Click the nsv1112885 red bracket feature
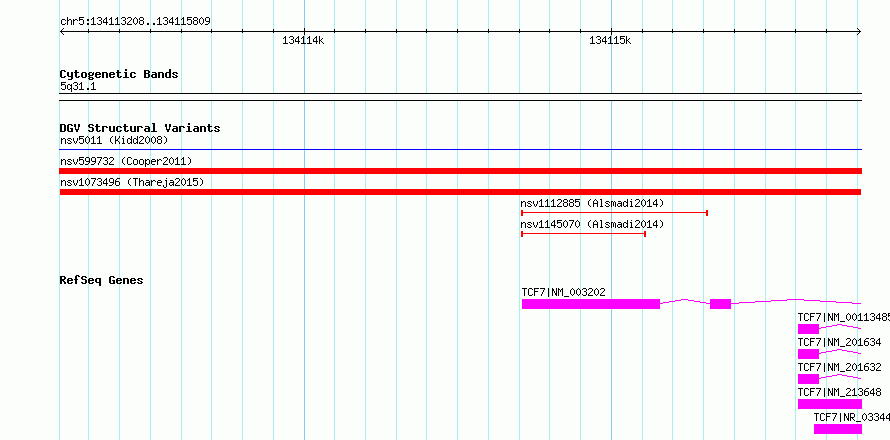The height and width of the screenshot is (440, 890). (614, 213)
